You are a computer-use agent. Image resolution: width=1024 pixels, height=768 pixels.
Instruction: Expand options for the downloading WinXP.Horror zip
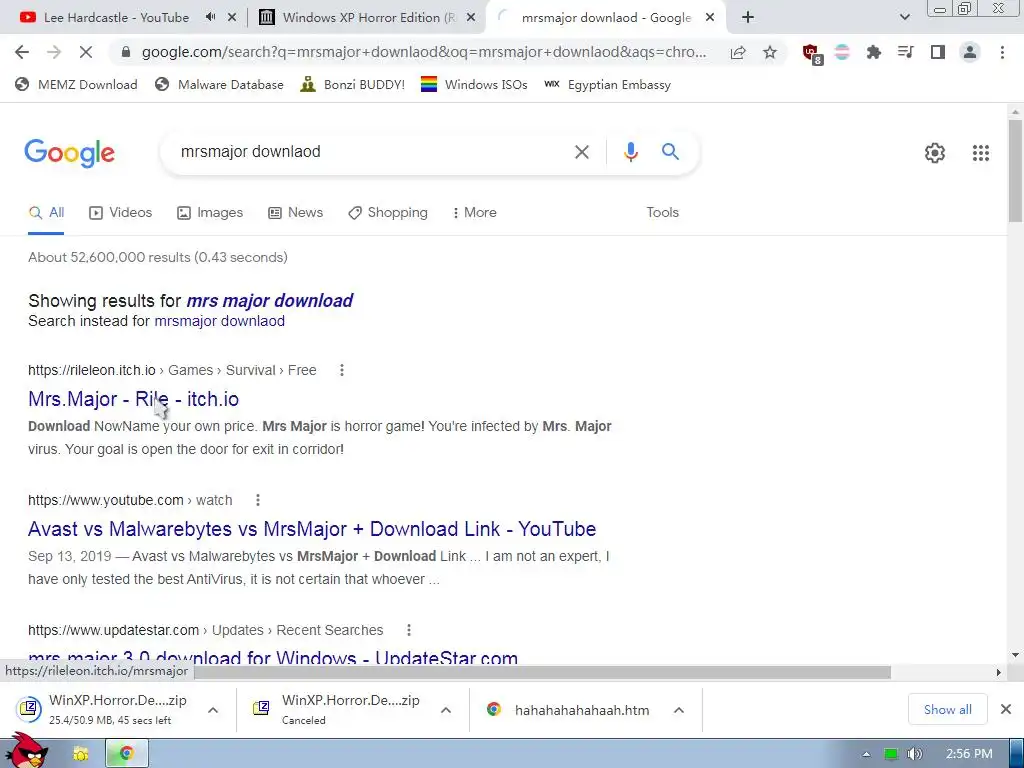point(213,710)
